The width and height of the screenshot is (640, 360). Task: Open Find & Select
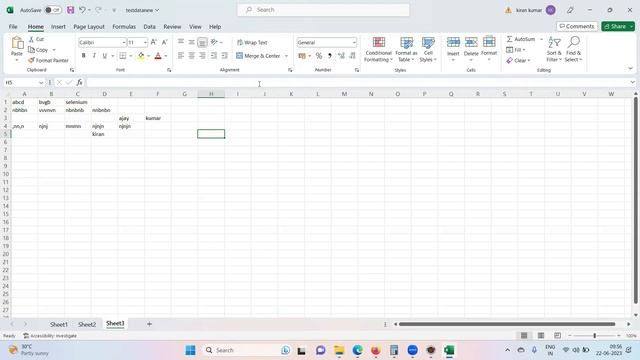(573, 49)
